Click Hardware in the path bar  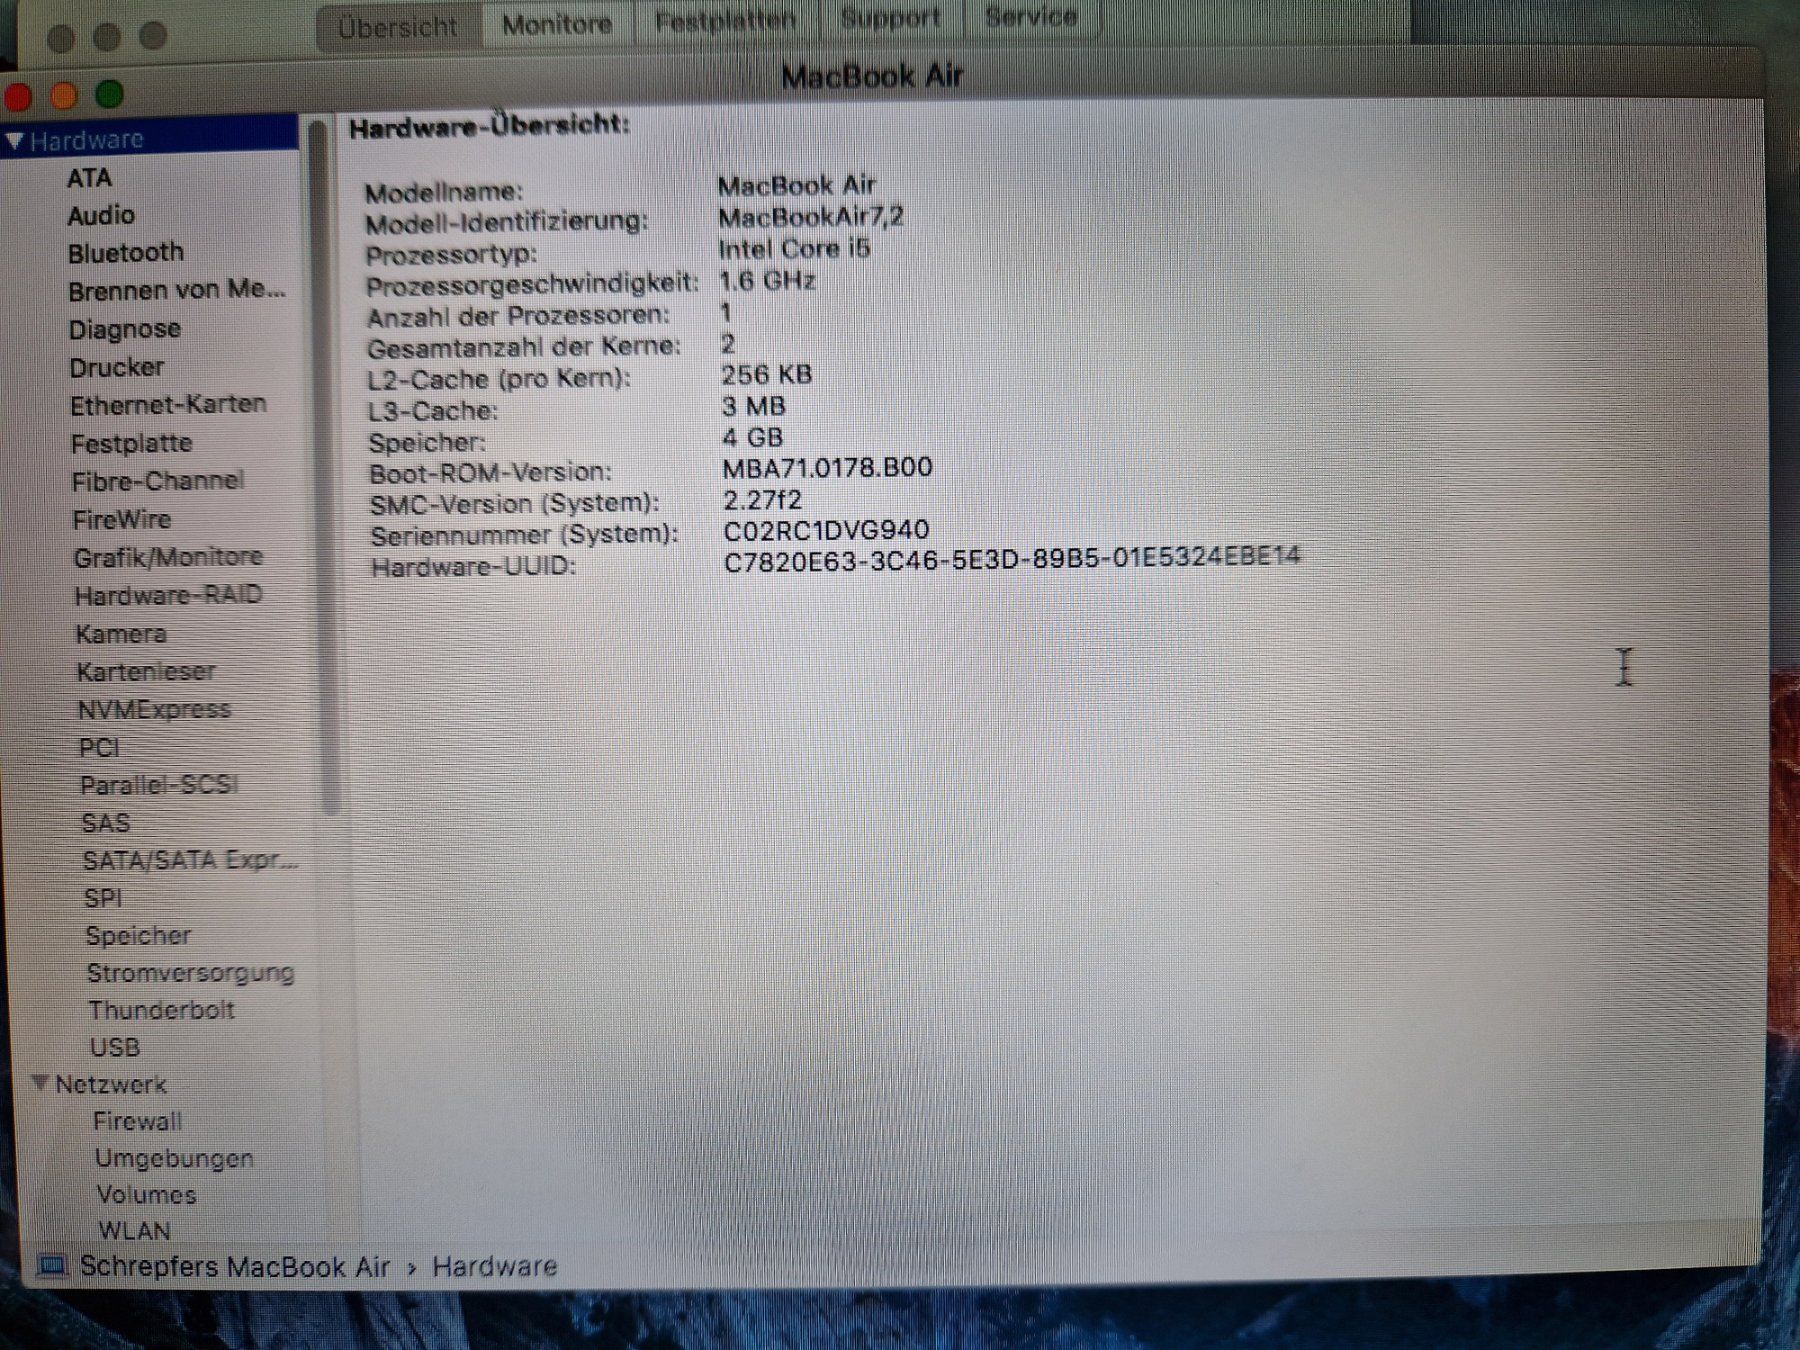[495, 1267]
